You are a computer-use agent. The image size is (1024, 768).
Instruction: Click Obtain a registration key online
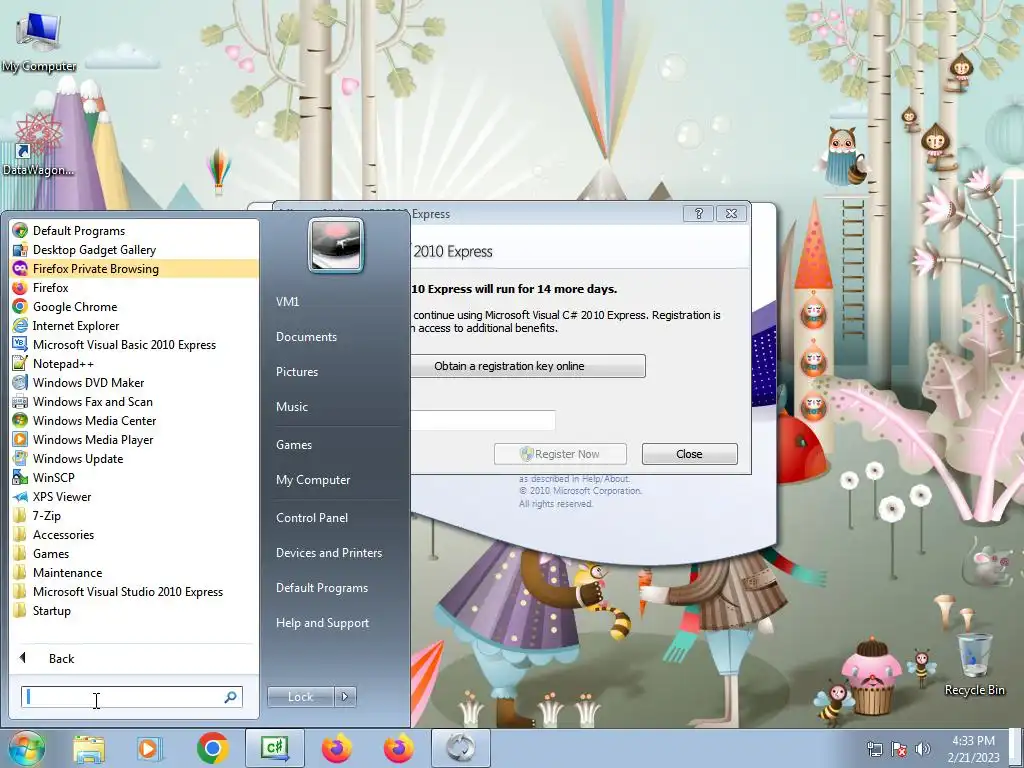point(528,366)
